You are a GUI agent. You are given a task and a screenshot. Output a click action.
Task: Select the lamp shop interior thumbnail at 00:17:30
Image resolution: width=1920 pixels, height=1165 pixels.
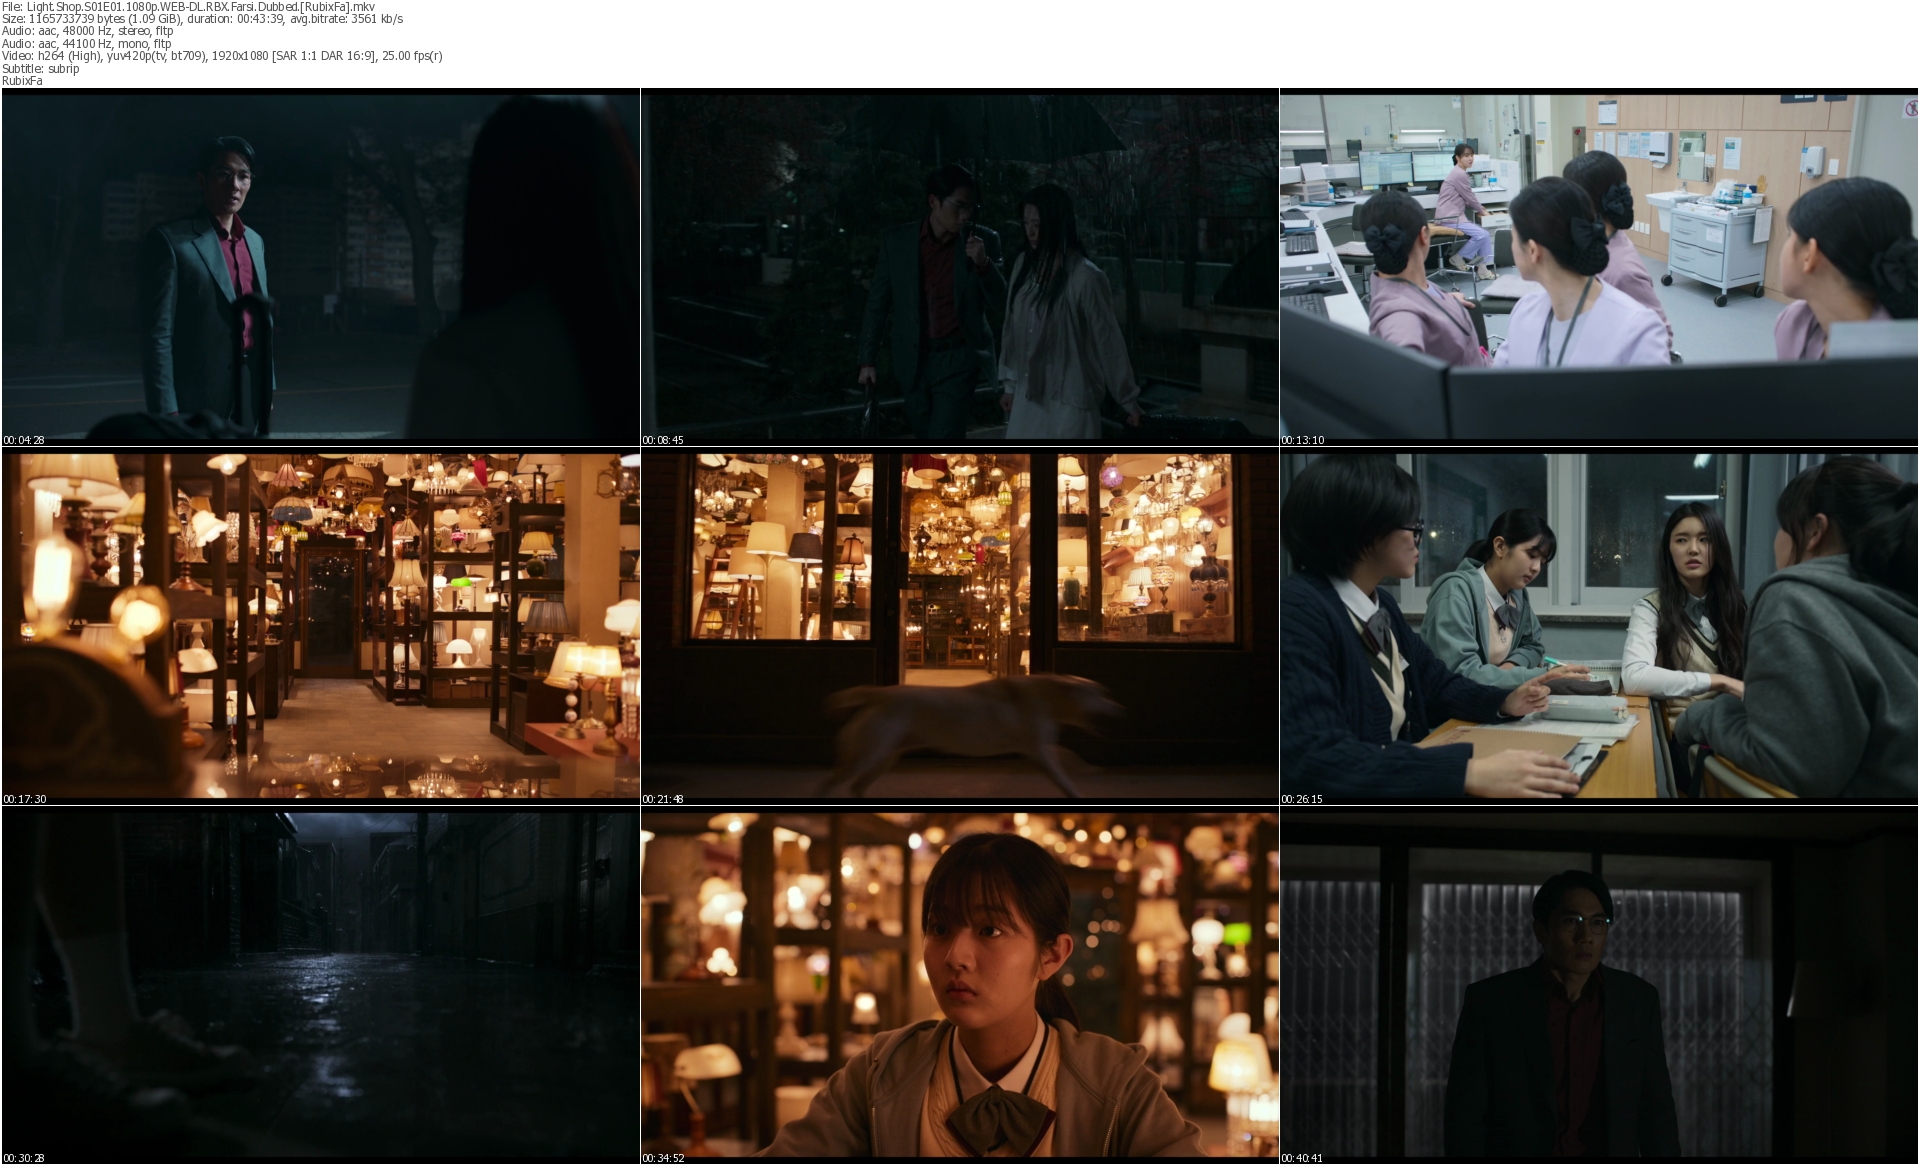[x=321, y=626]
